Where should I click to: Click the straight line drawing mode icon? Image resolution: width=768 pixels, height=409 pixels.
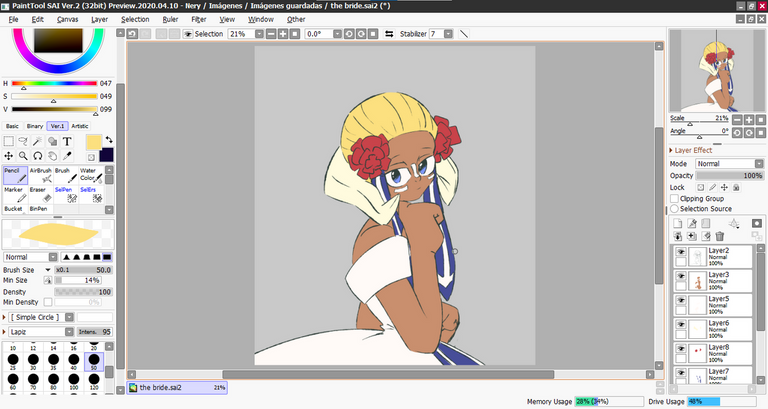pos(464,34)
